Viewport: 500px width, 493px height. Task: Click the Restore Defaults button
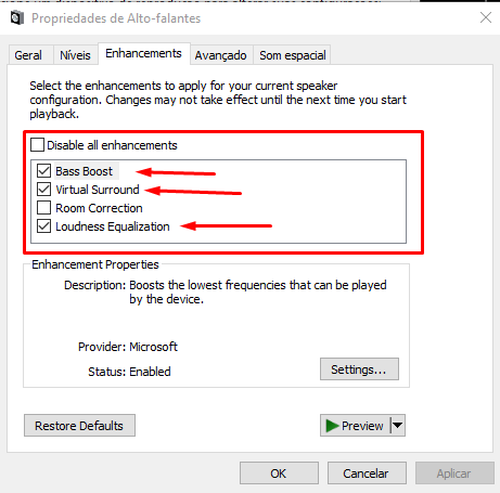tap(80, 425)
